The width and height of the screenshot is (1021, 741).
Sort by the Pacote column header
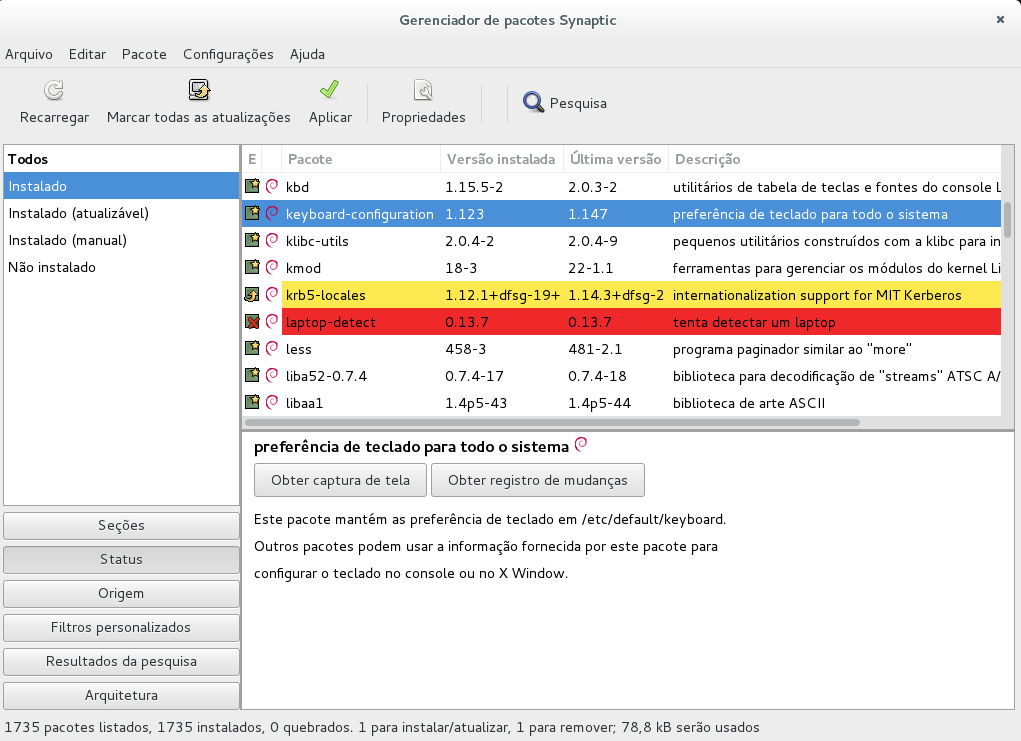click(307, 159)
